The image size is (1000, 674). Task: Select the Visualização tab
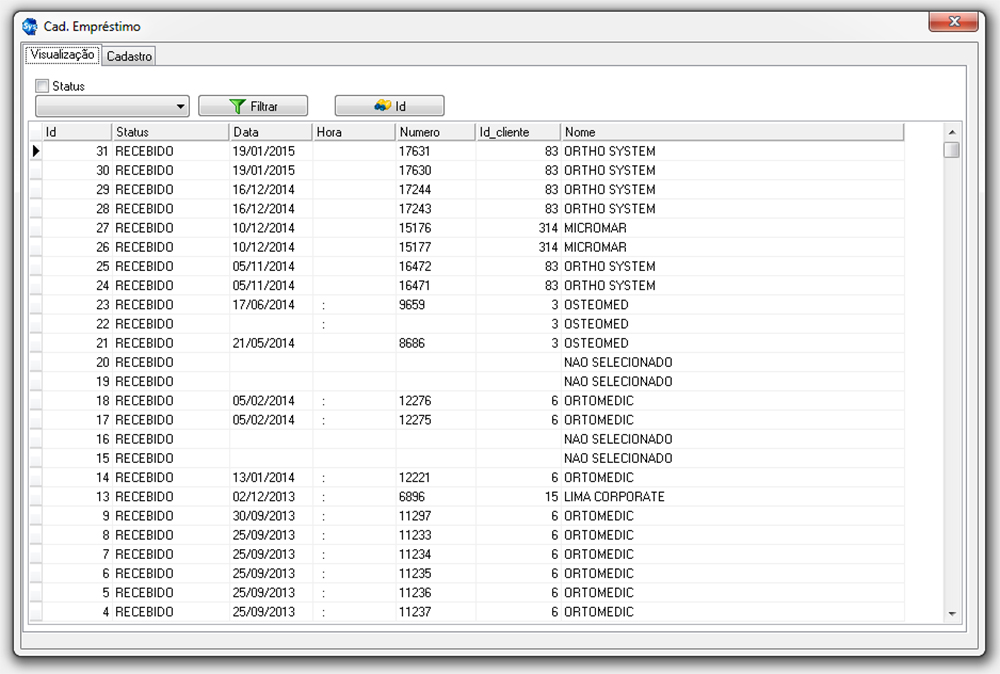tap(62, 55)
